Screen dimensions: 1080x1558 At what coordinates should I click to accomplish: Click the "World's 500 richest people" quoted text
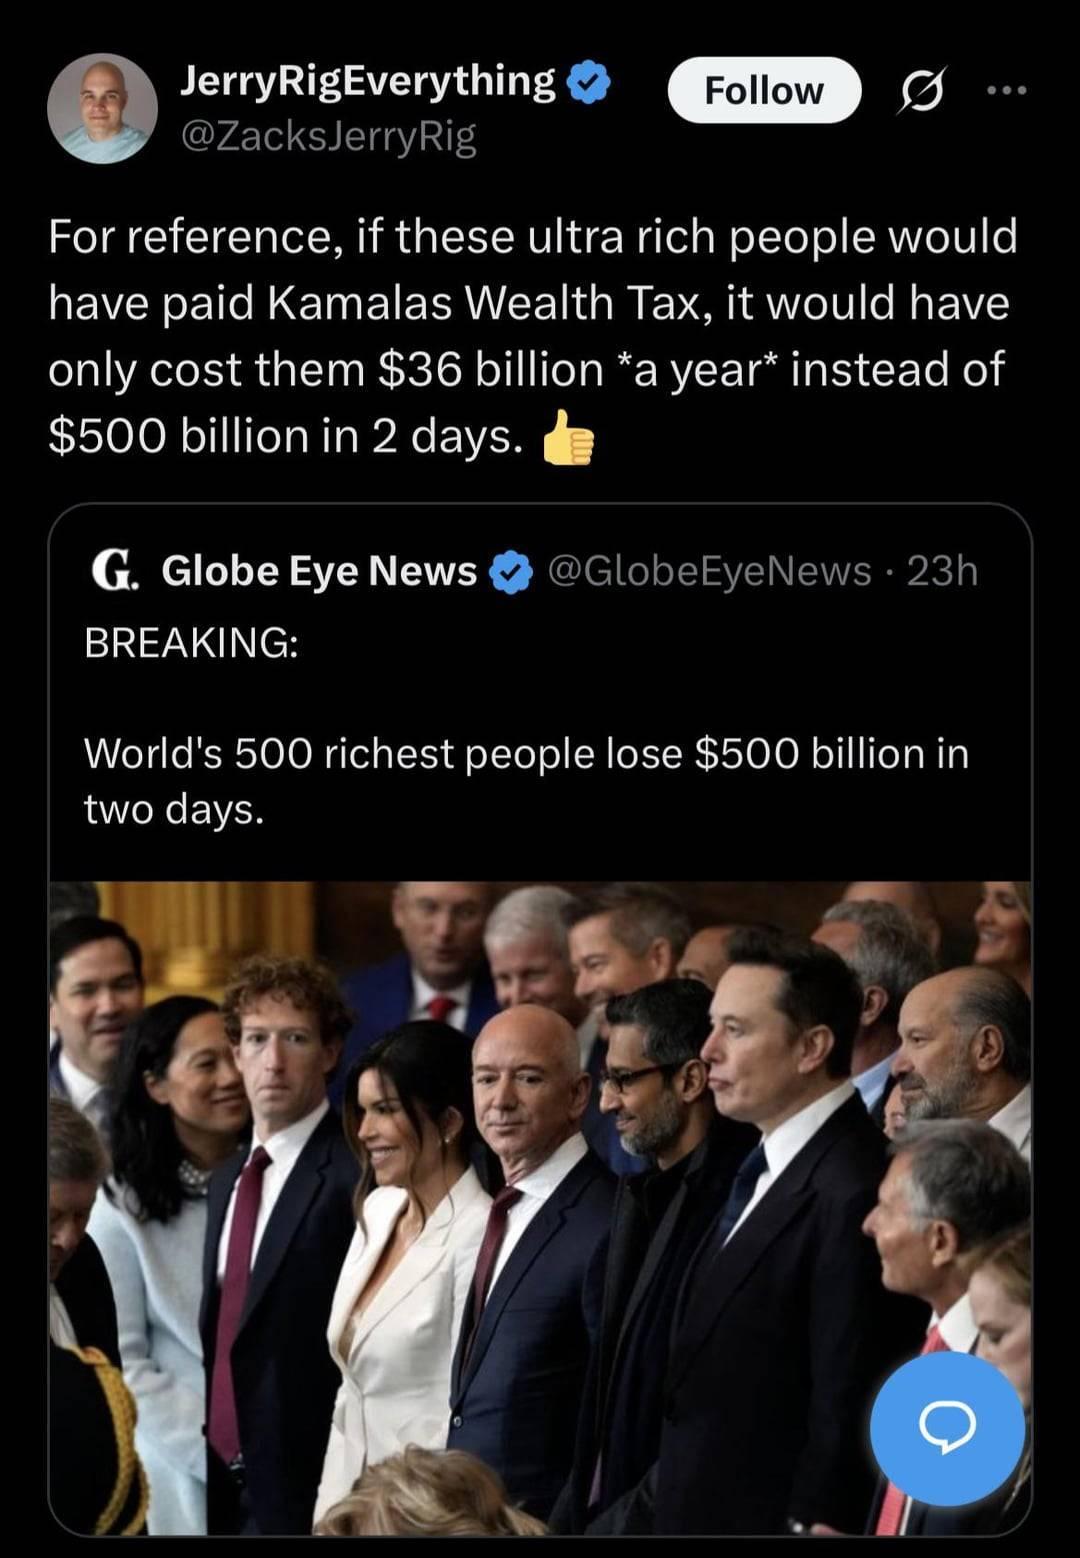tap(526, 754)
